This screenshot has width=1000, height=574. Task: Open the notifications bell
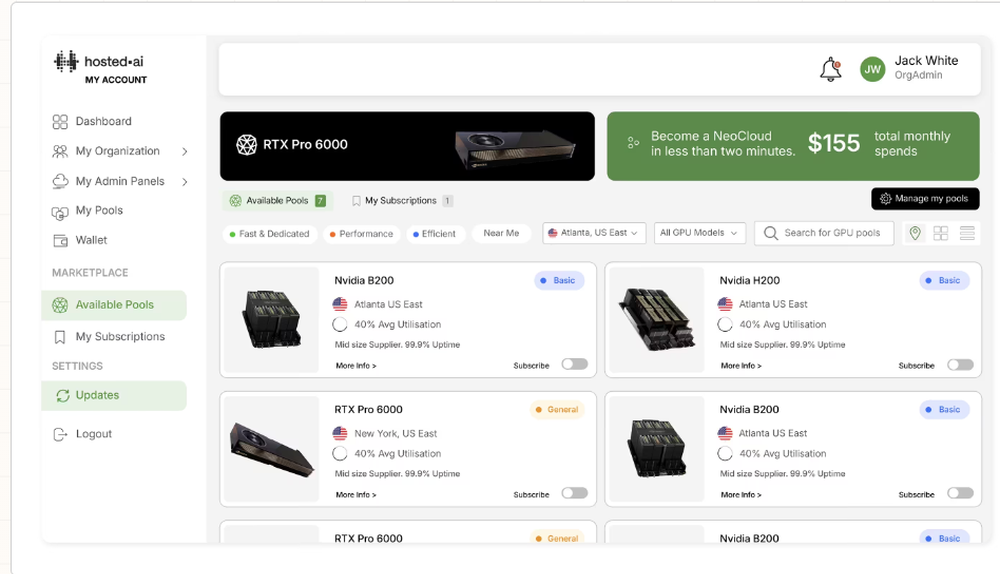coord(830,70)
